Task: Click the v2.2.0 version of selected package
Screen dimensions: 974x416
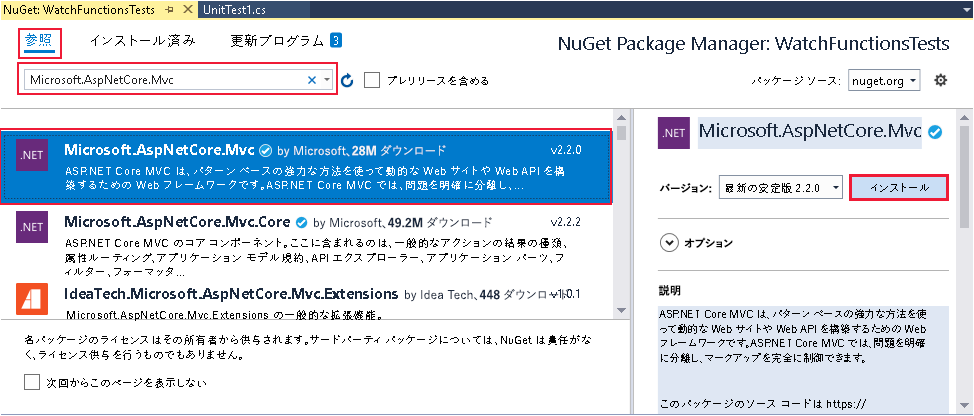Action: pos(565,150)
